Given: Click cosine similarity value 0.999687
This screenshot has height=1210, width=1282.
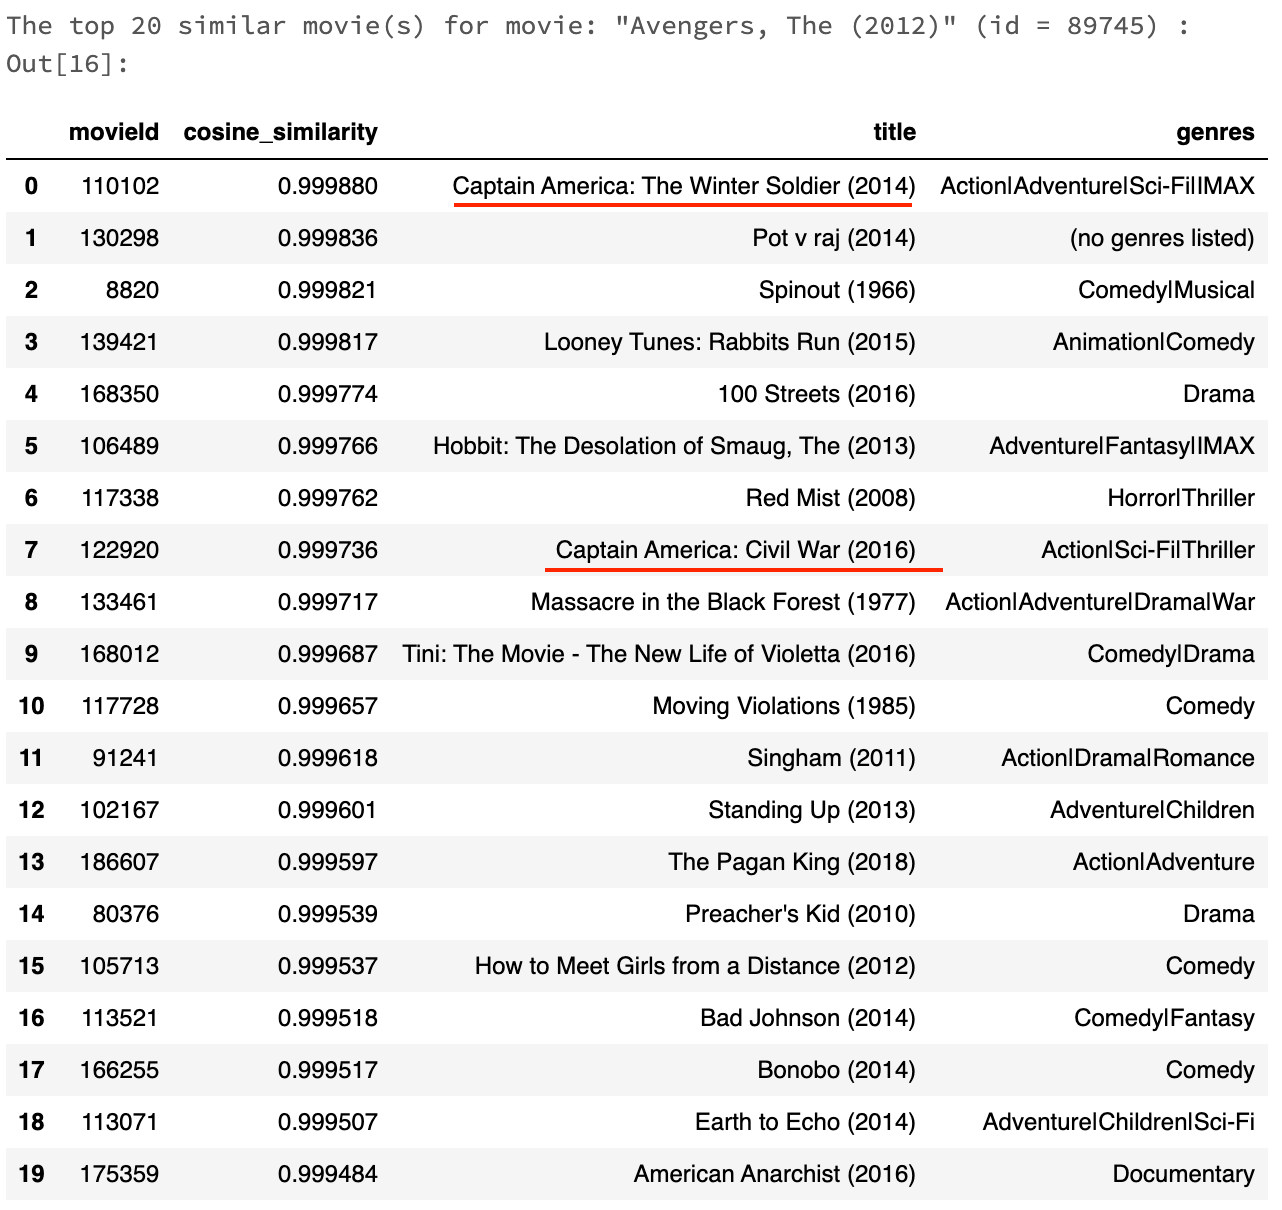Looking at the screenshot, I should [x=328, y=654].
